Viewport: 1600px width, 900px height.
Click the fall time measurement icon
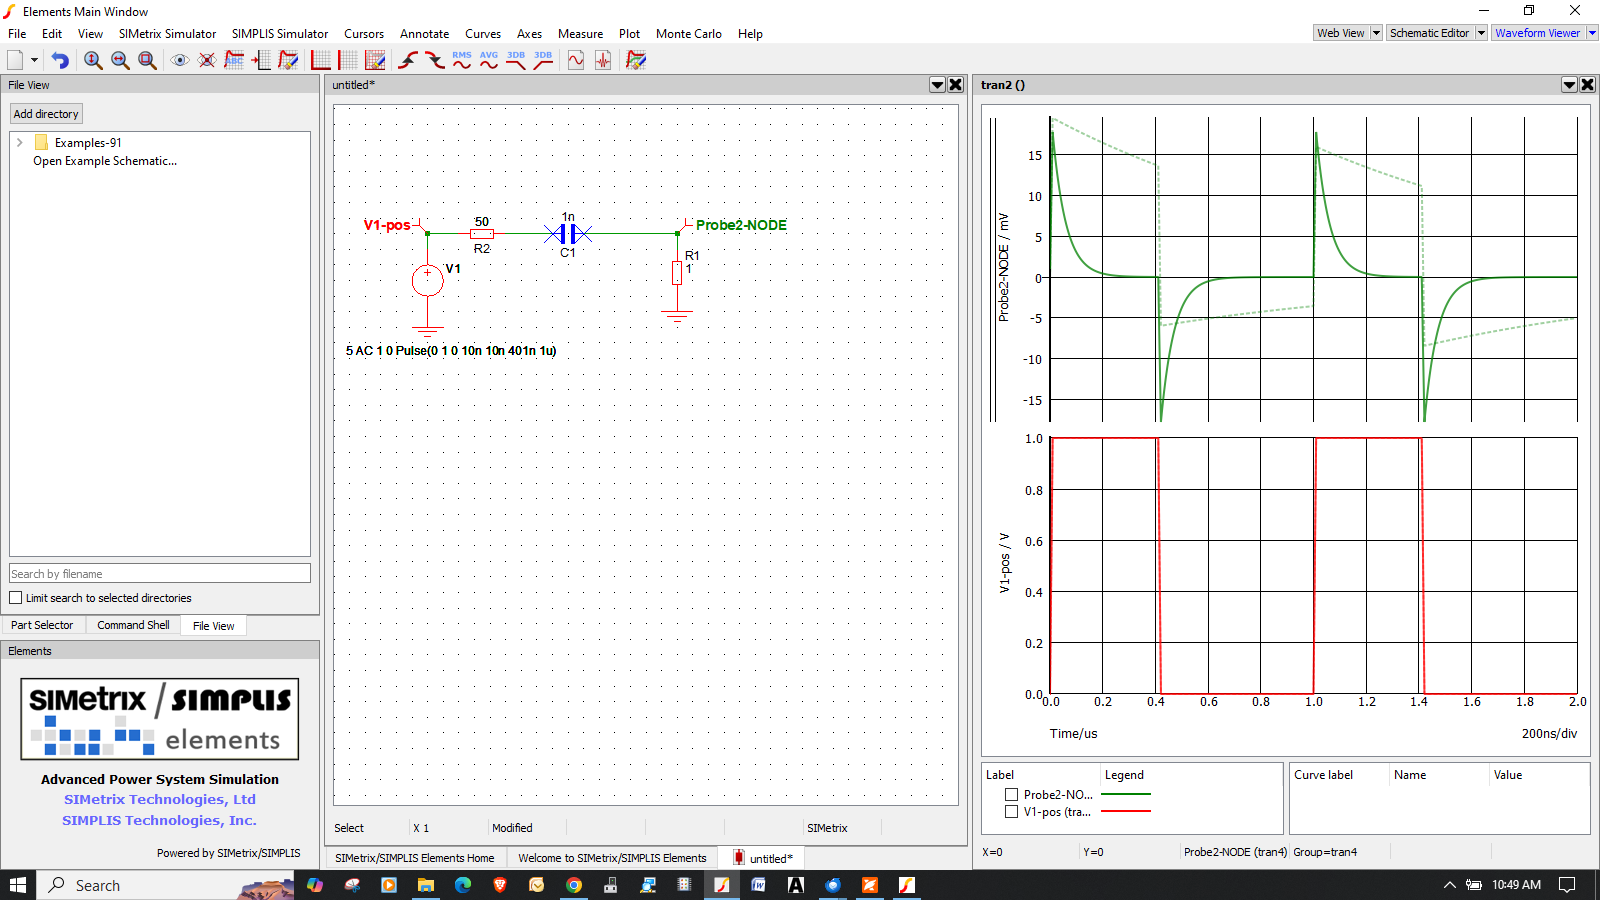pos(435,60)
